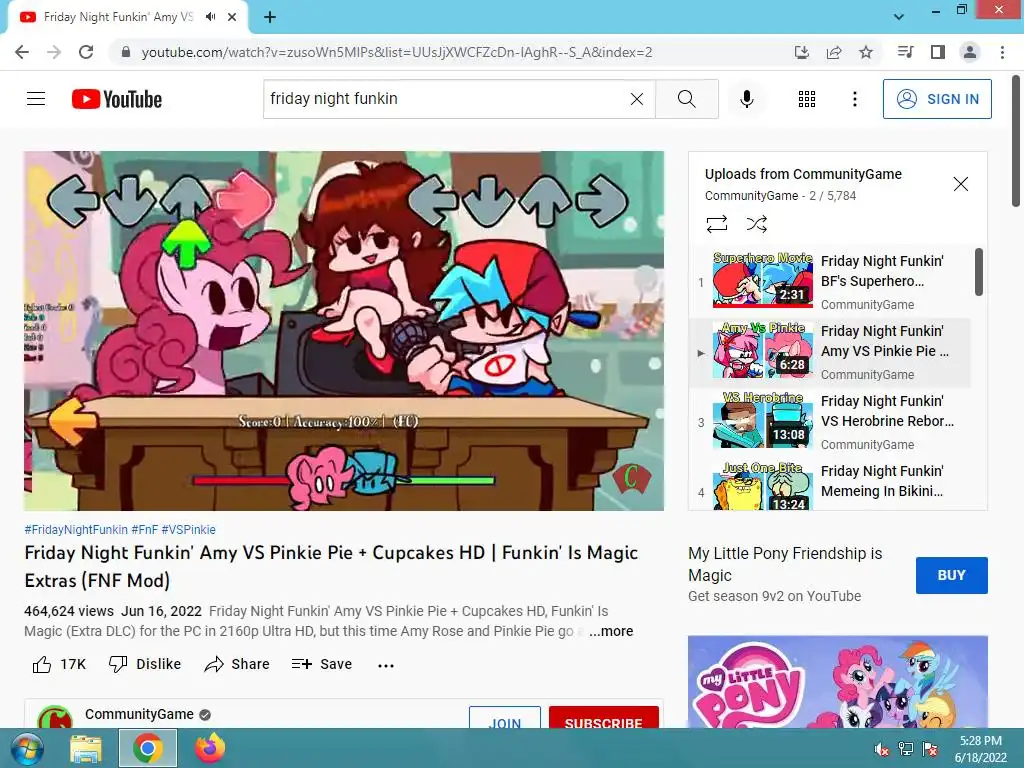Open more actions ellipsis under video
Viewport: 1024px width, 768px height.
tap(386, 665)
